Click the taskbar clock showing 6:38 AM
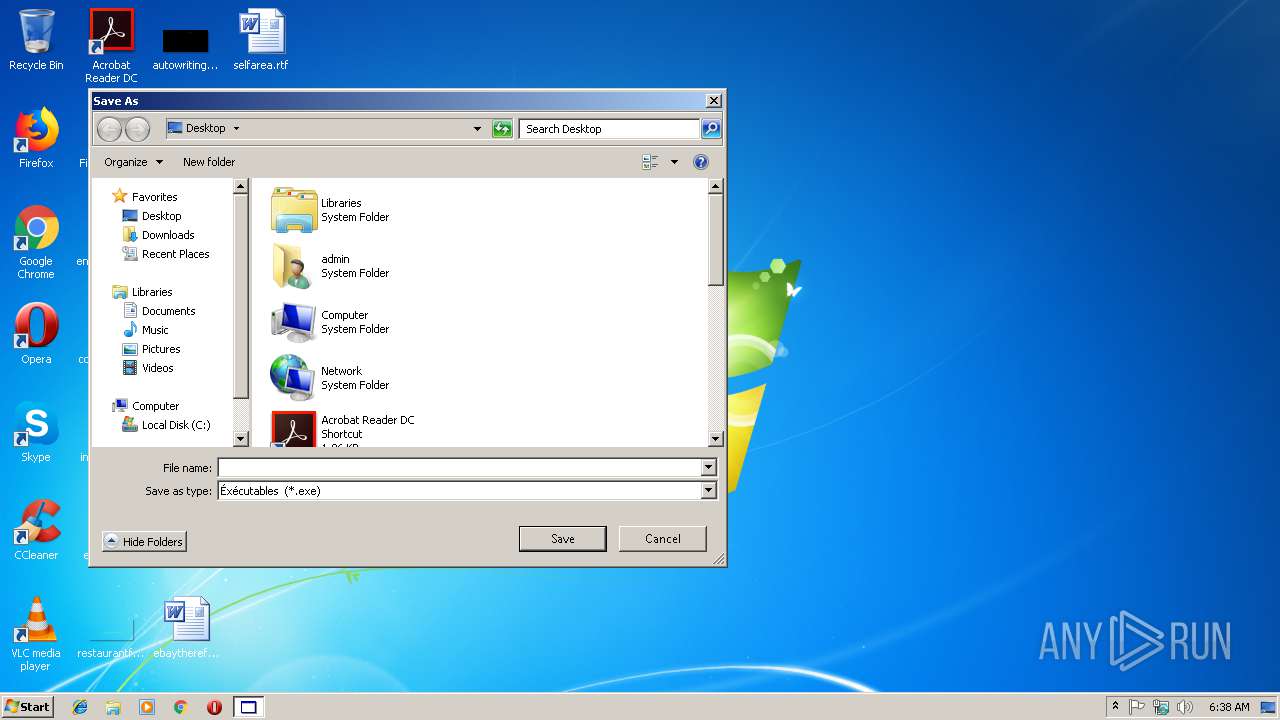 (1229, 707)
